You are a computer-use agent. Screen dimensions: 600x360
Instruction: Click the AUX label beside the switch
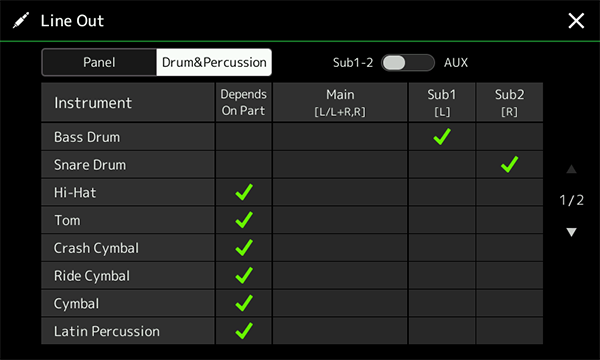tap(456, 63)
